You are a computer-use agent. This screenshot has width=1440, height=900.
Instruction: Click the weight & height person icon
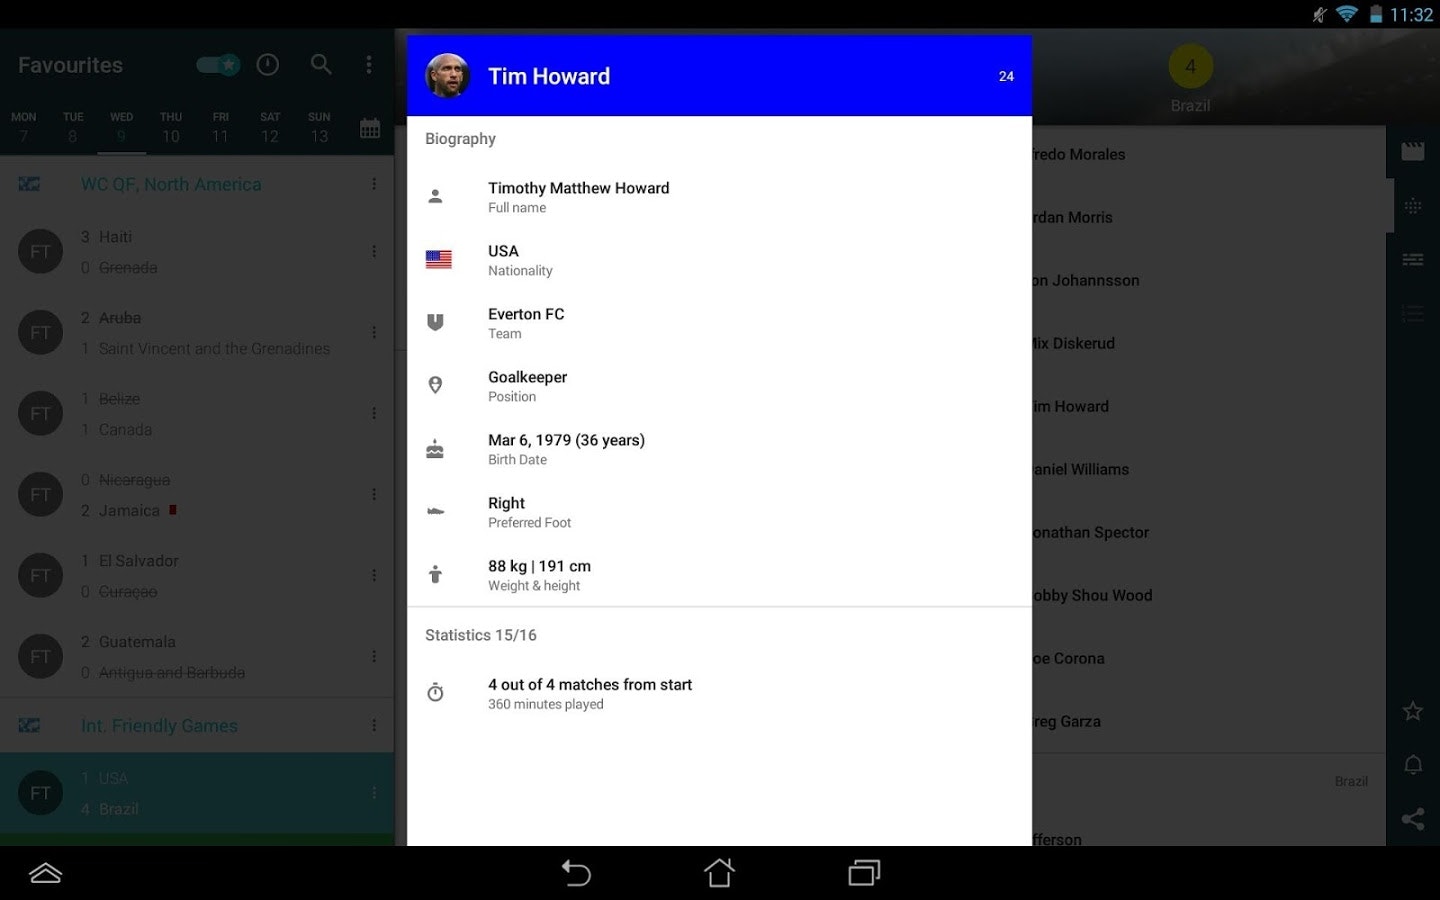435,574
